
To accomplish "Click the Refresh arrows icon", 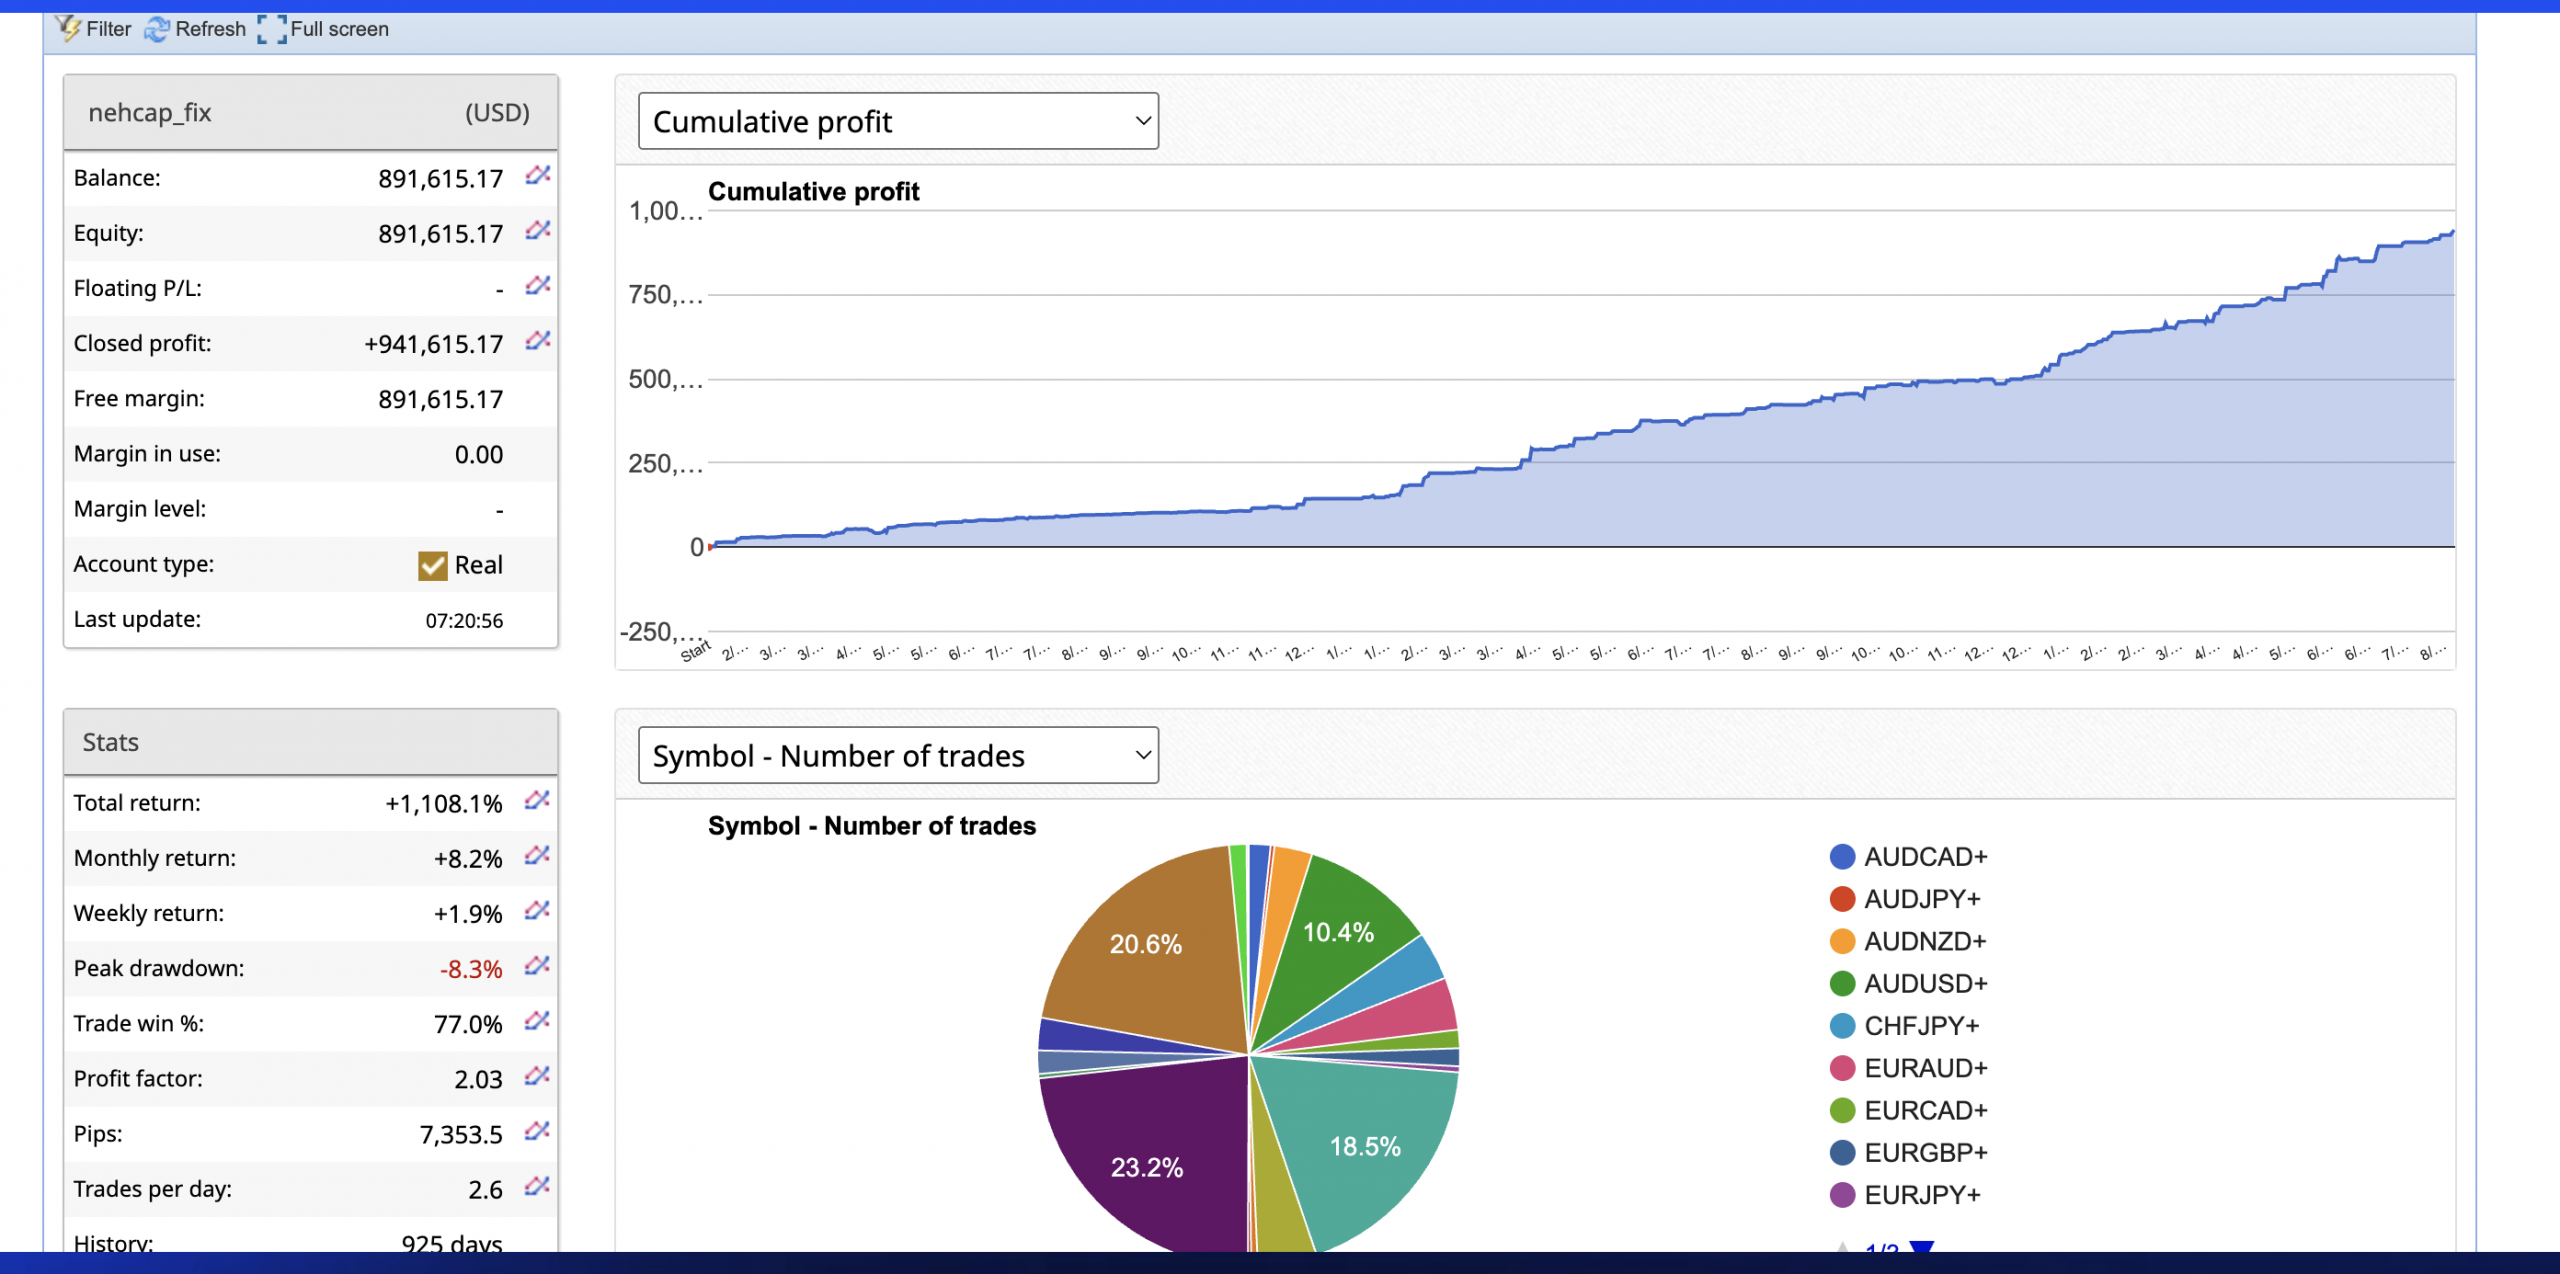I will pos(157,29).
